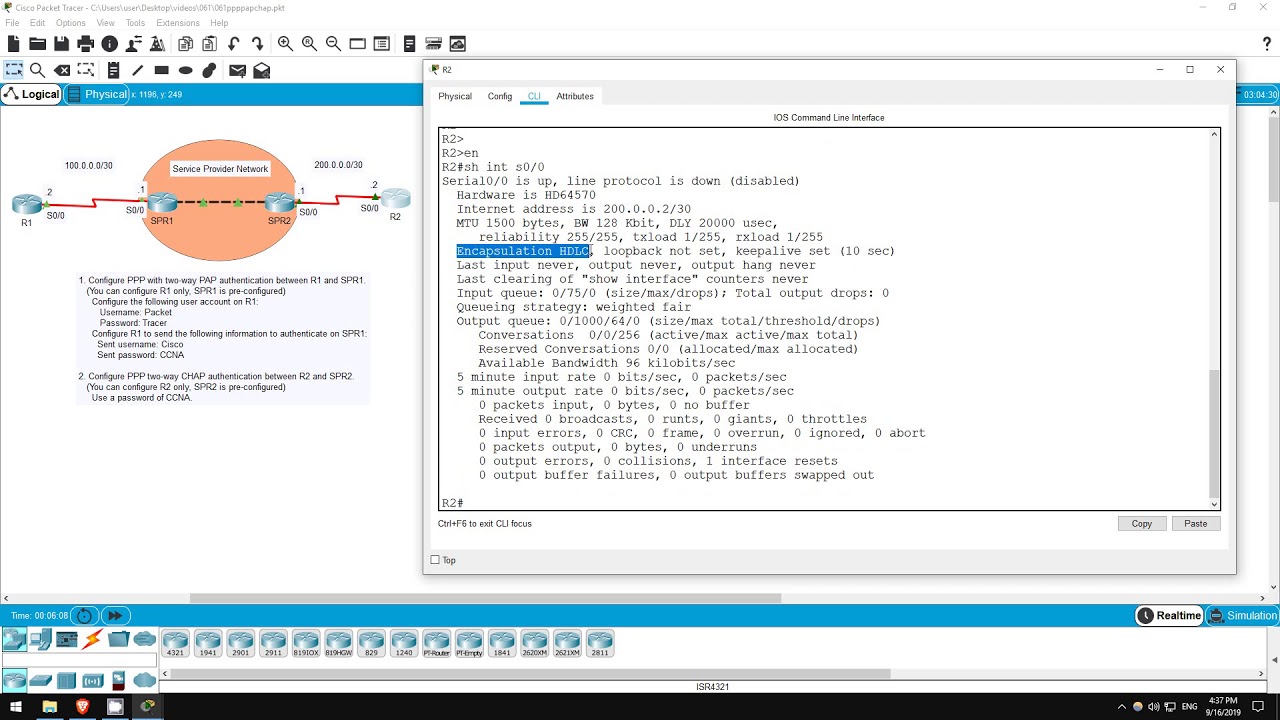Select the 1841 router device

click(502, 644)
